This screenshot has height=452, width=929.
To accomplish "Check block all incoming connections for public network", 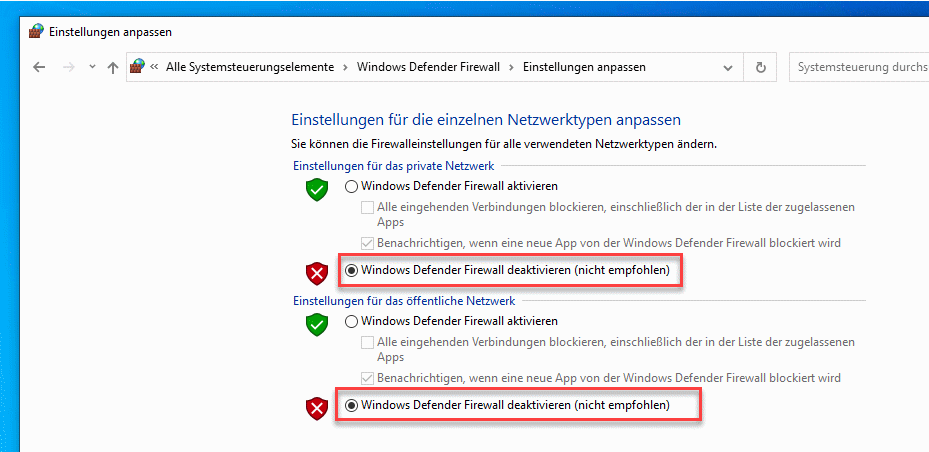I will pos(367,342).
